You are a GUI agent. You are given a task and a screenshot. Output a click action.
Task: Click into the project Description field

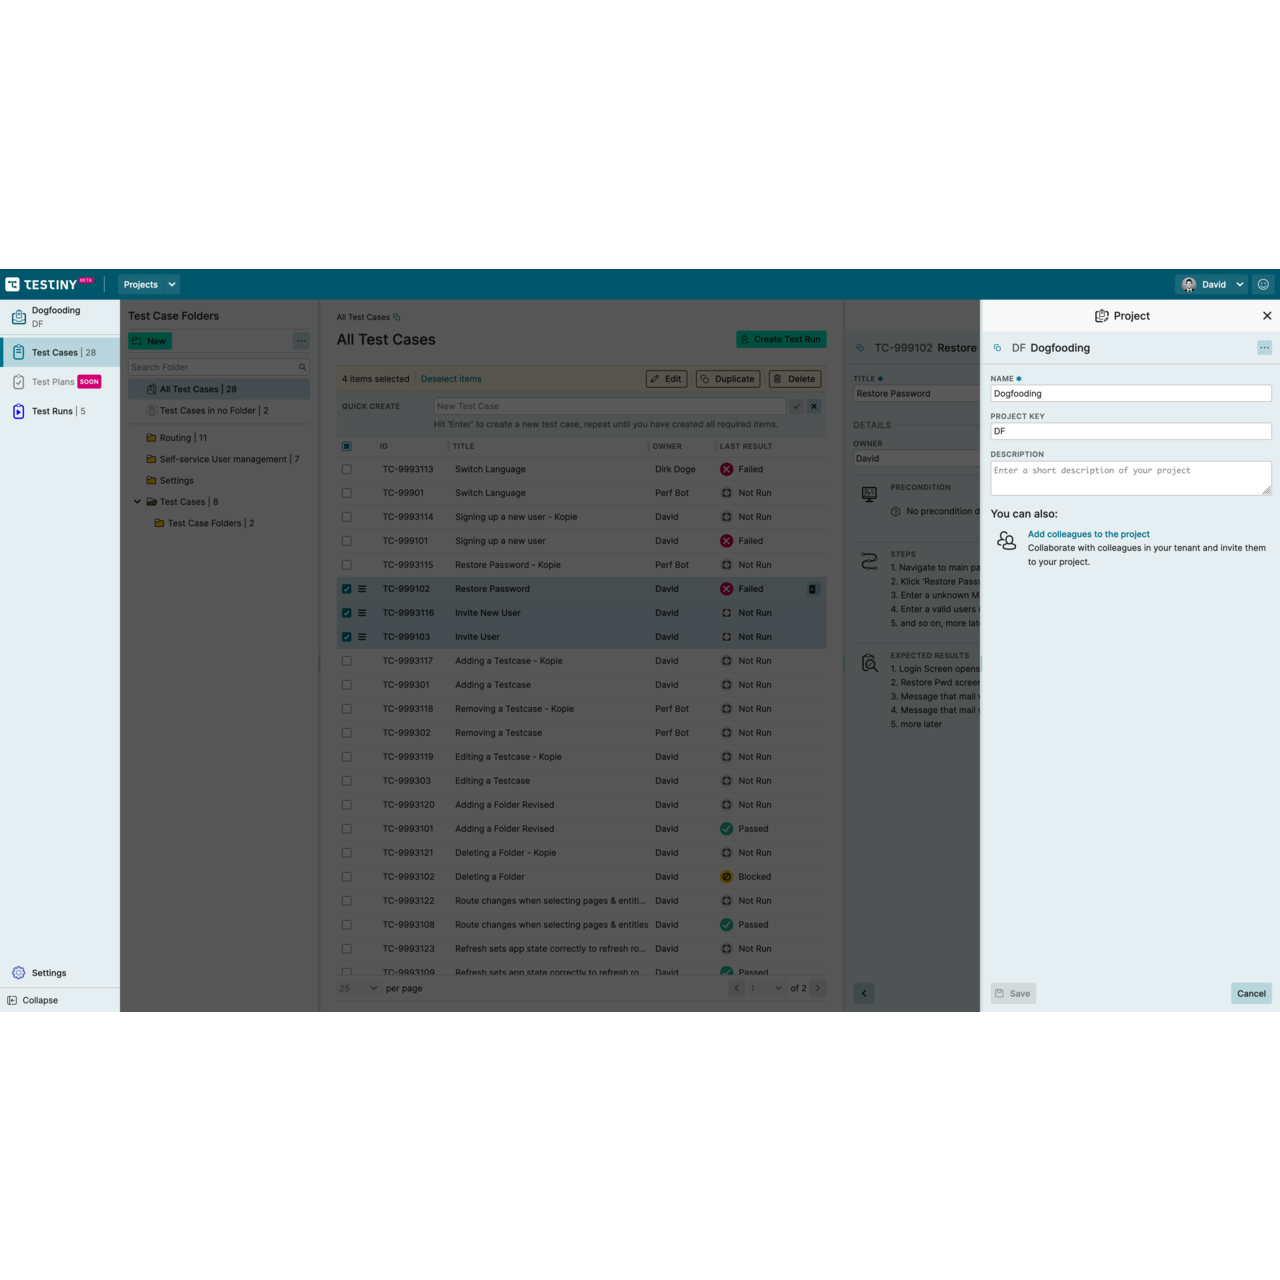click(x=1130, y=478)
